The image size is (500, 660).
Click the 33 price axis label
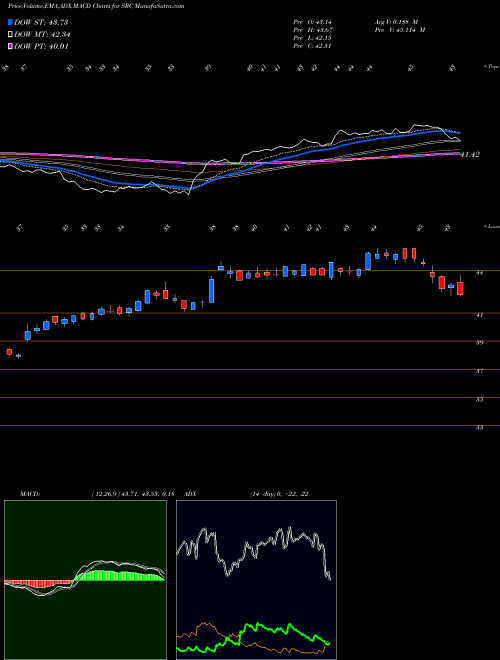tap(479, 428)
